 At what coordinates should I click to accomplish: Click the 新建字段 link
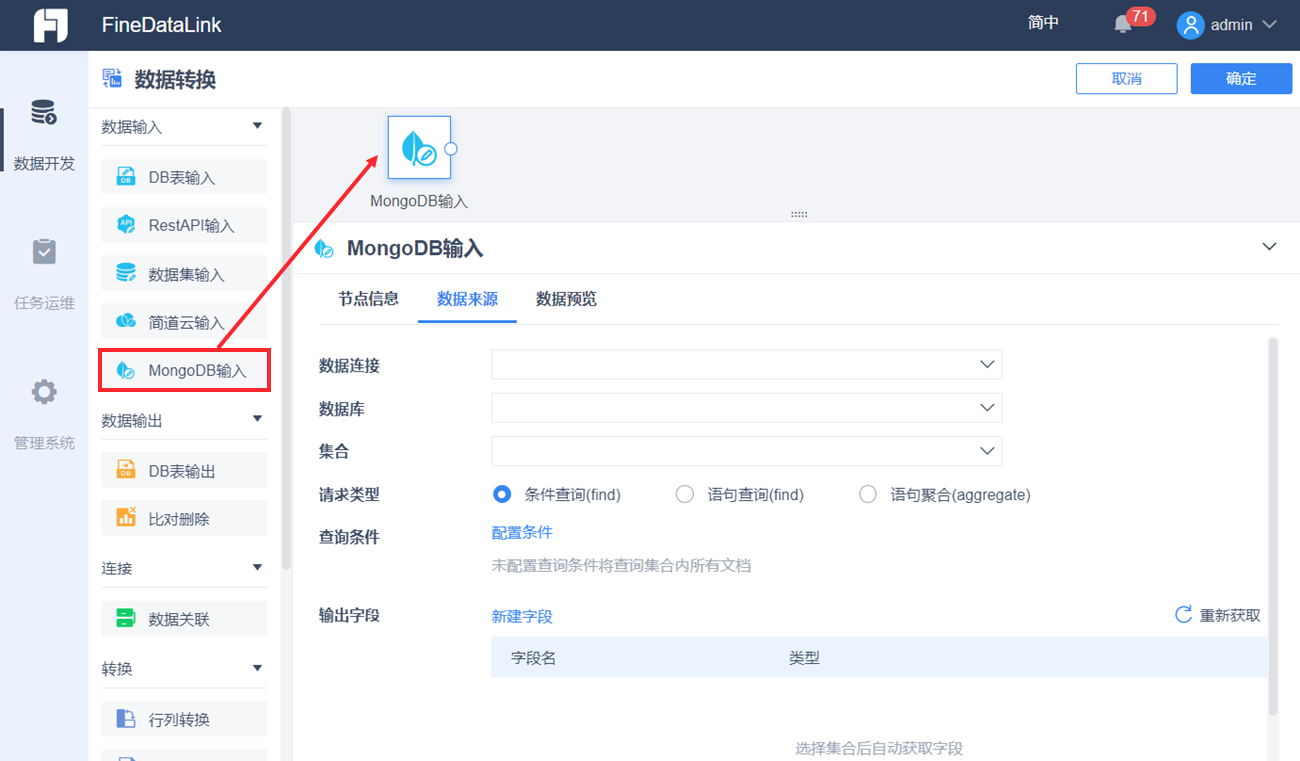tap(522, 616)
